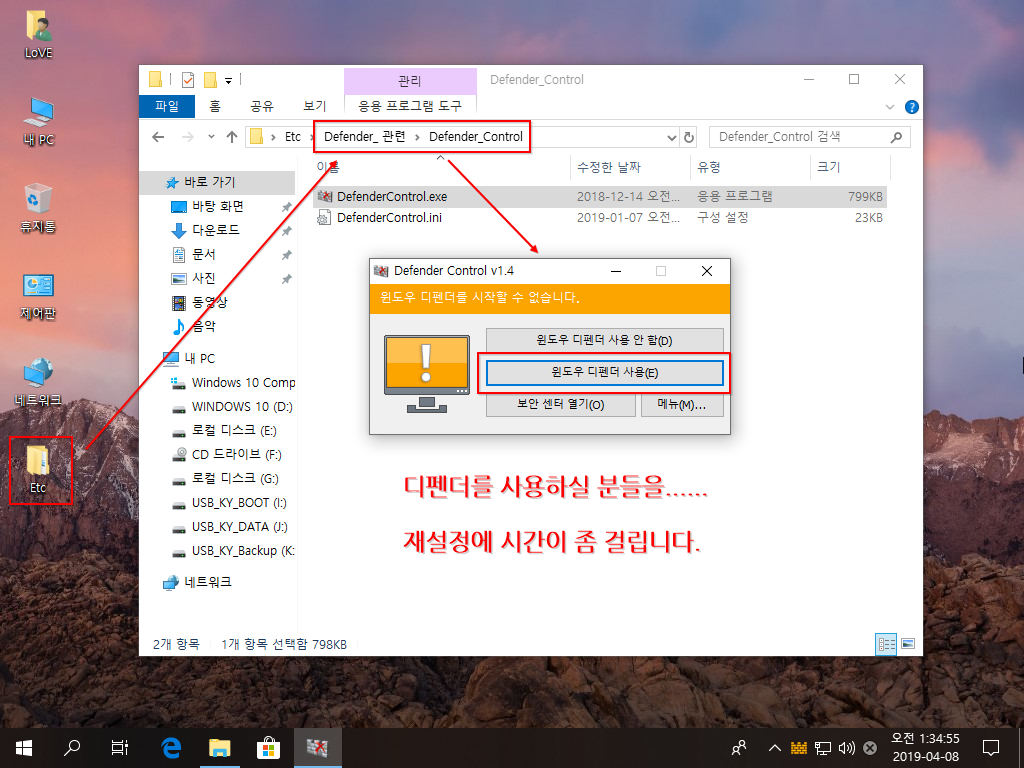Click the Defender_Control 검색 search box
Screen dimensions: 1024x768
click(809, 136)
